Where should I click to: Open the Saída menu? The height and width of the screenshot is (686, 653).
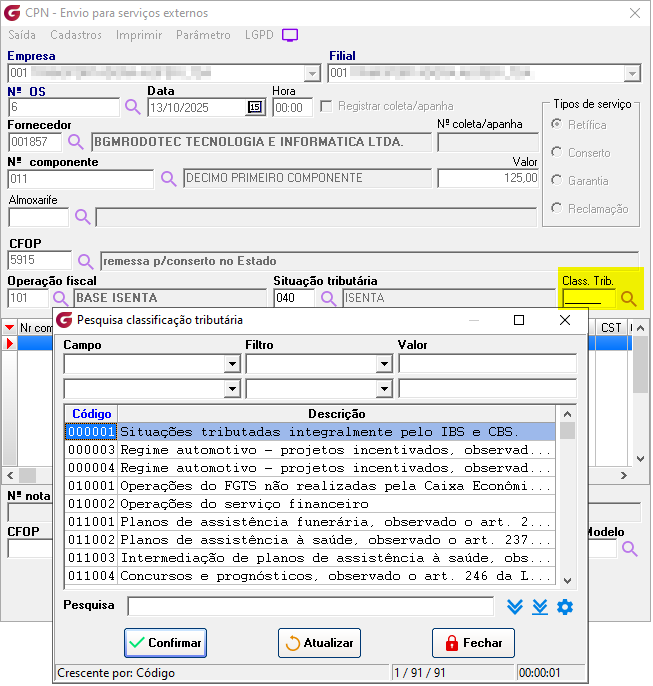(22, 35)
